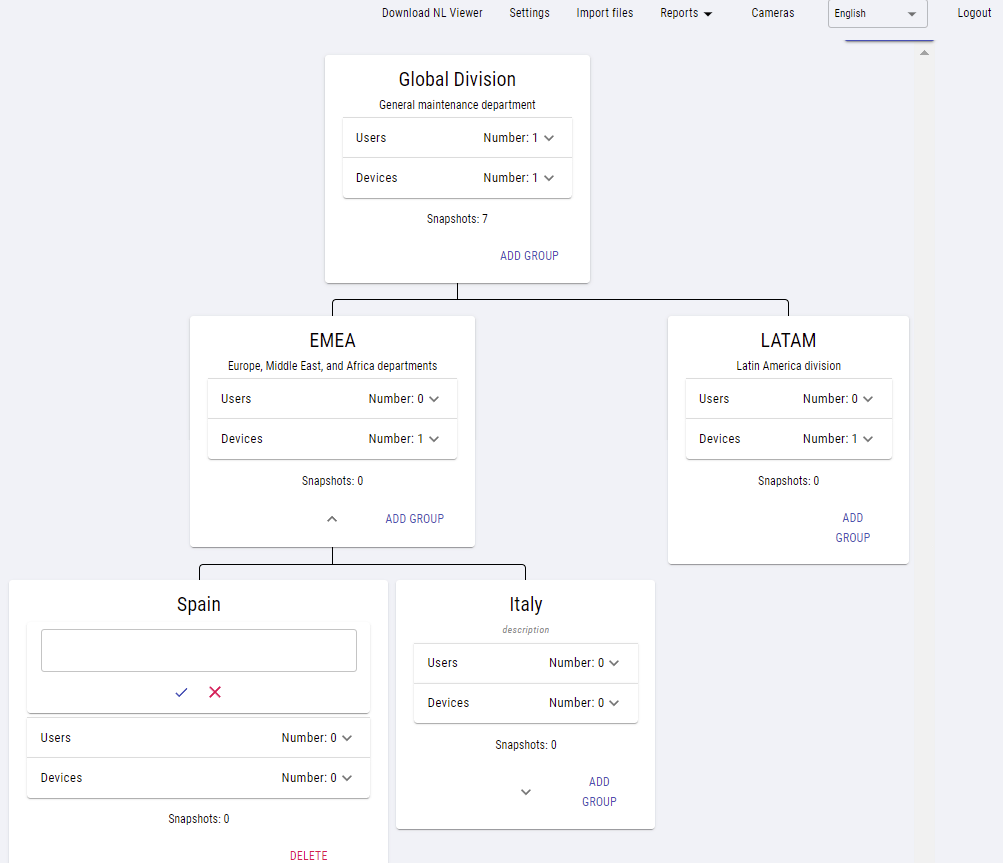The image size is (1003, 863).
Task: Expand Italy subgroups with down chevron
Action: 526,792
